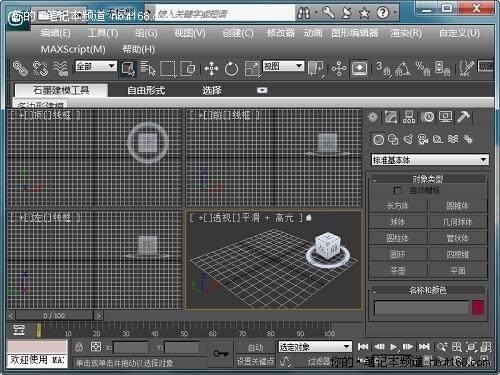The width and height of the screenshot is (500, 375).
Task: Open the 标准基本体 category dropdown
Action: 430,160
